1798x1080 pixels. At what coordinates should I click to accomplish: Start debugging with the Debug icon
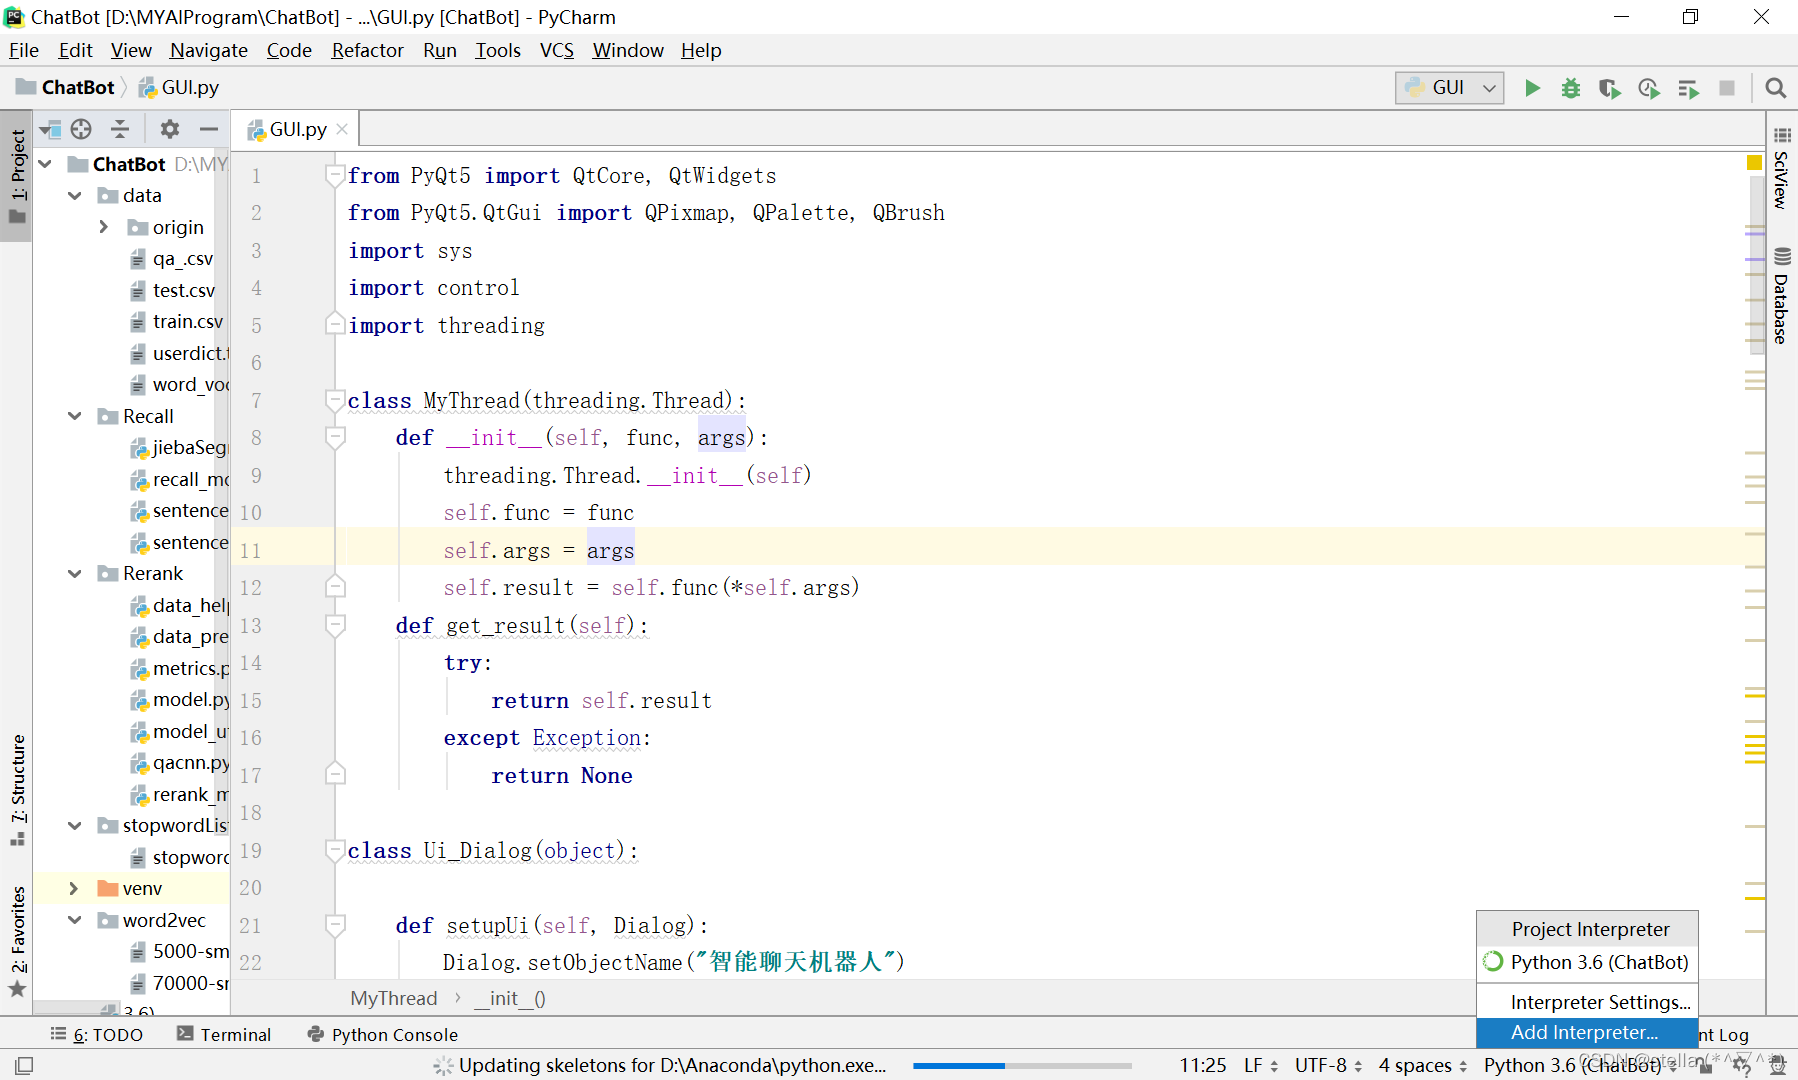point(1570,88)
